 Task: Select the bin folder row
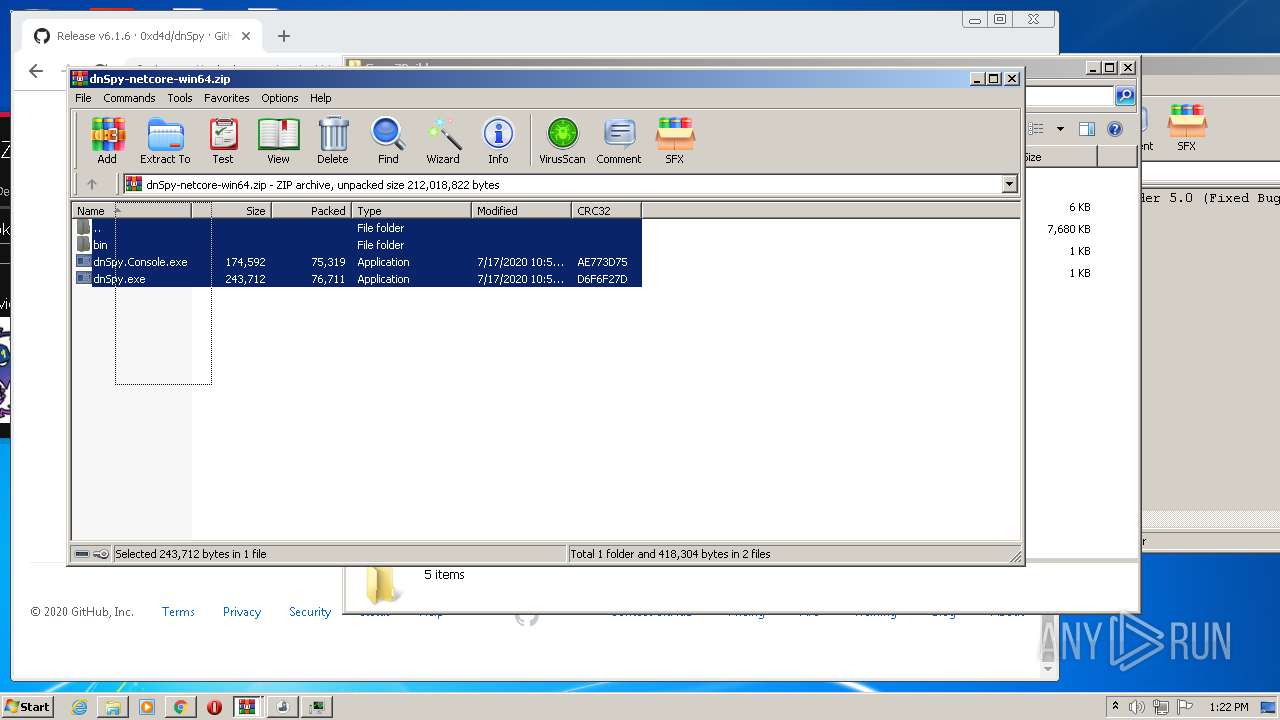(x=358, y=245)
